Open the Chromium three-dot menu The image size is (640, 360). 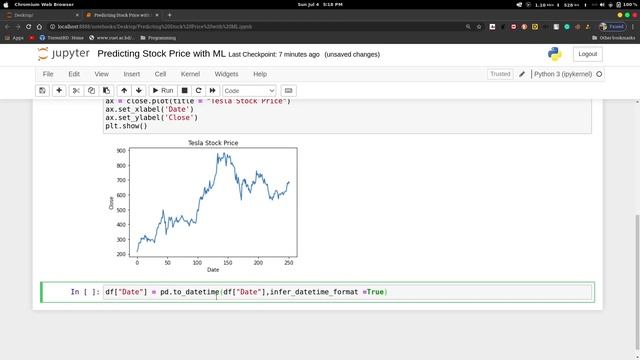tap(633, 27)
